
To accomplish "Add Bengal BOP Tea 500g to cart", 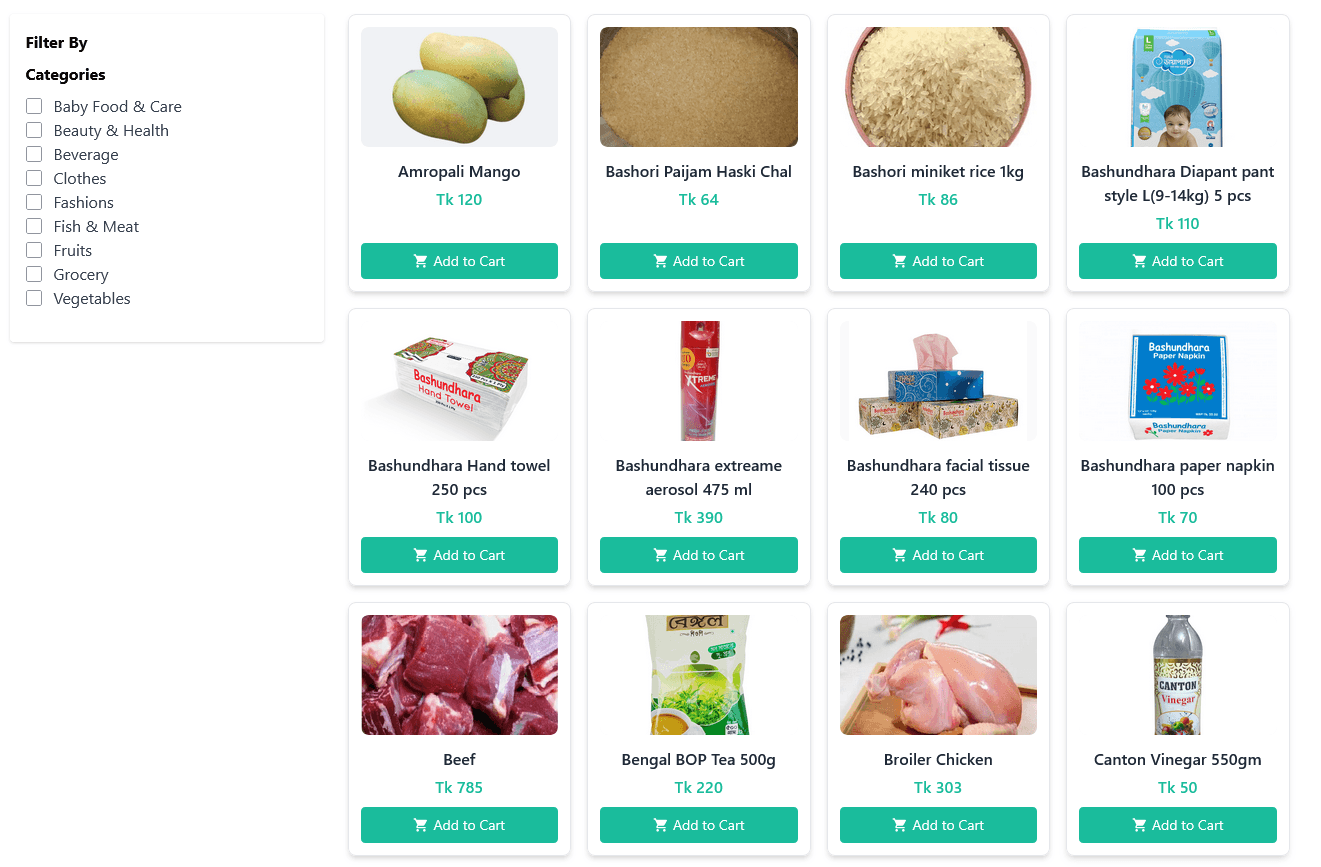I will click(698, 825).
